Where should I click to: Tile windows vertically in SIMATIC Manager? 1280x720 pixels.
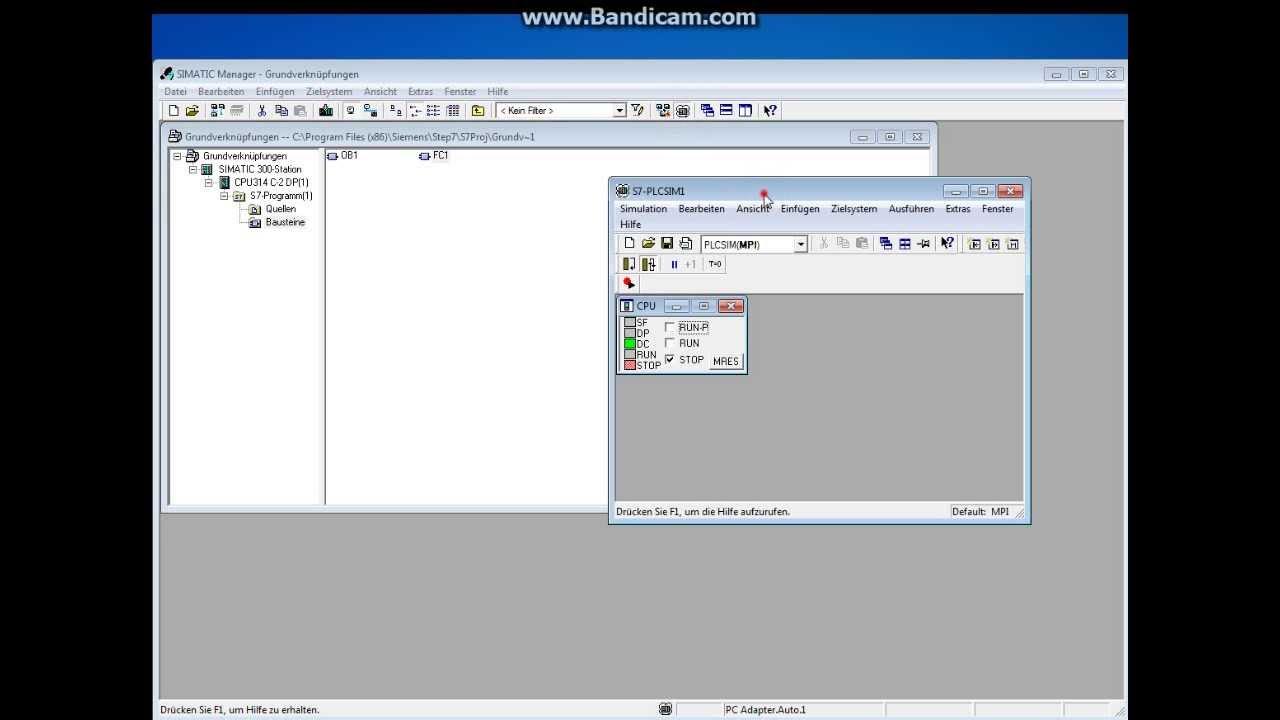pyautogui.click(x=745, y=111)
